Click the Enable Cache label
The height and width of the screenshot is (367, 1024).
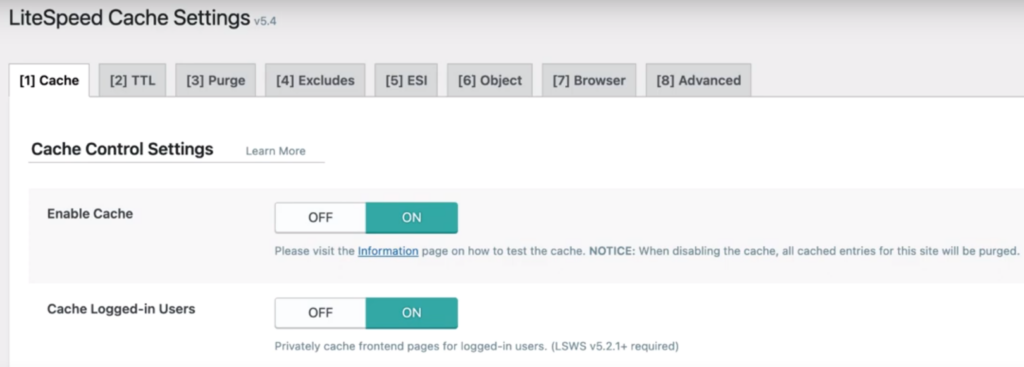point(90,214)
